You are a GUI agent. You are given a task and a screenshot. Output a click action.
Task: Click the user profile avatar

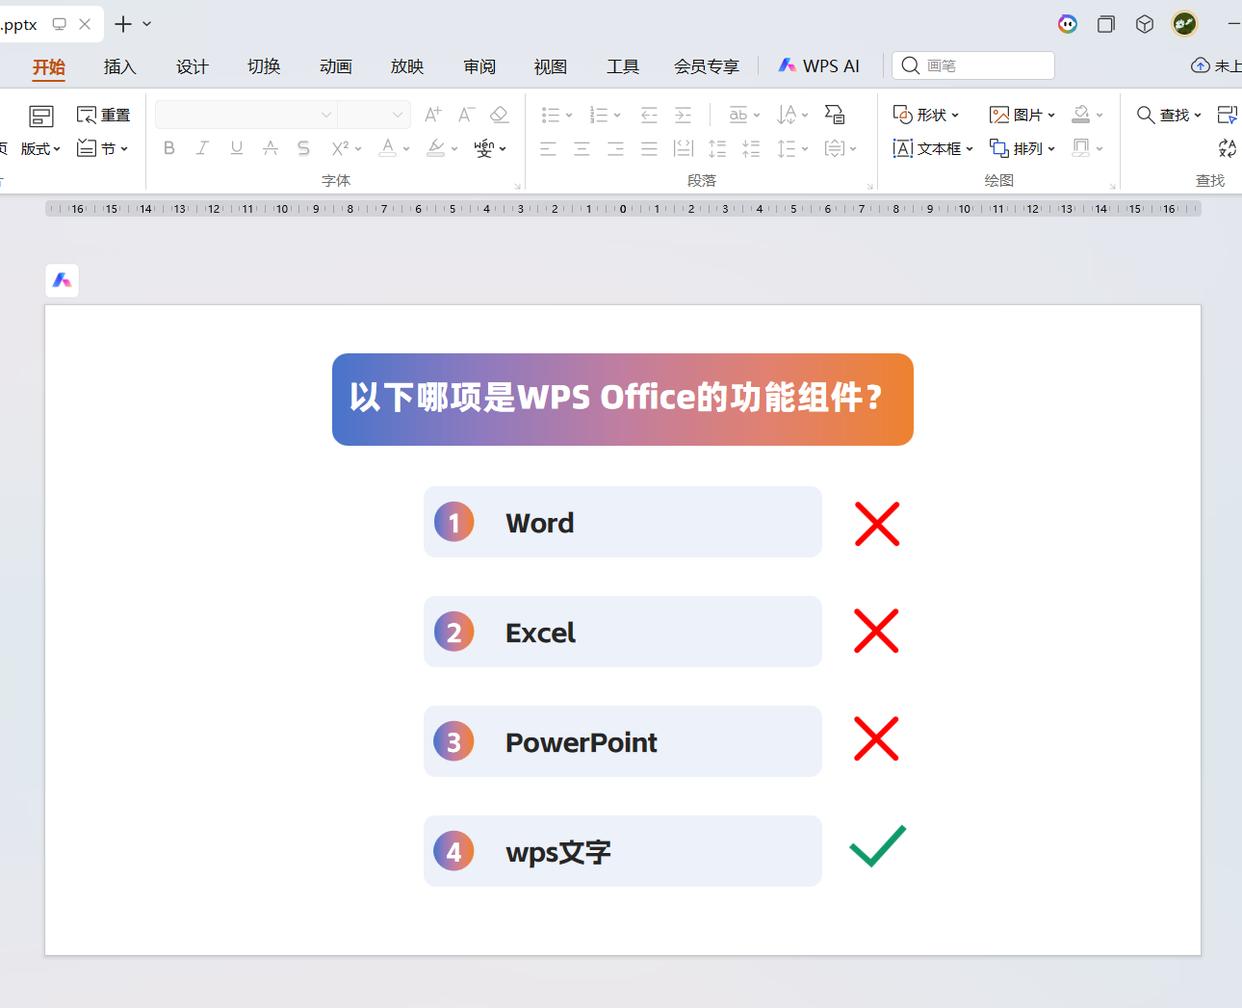(1185, 24)
